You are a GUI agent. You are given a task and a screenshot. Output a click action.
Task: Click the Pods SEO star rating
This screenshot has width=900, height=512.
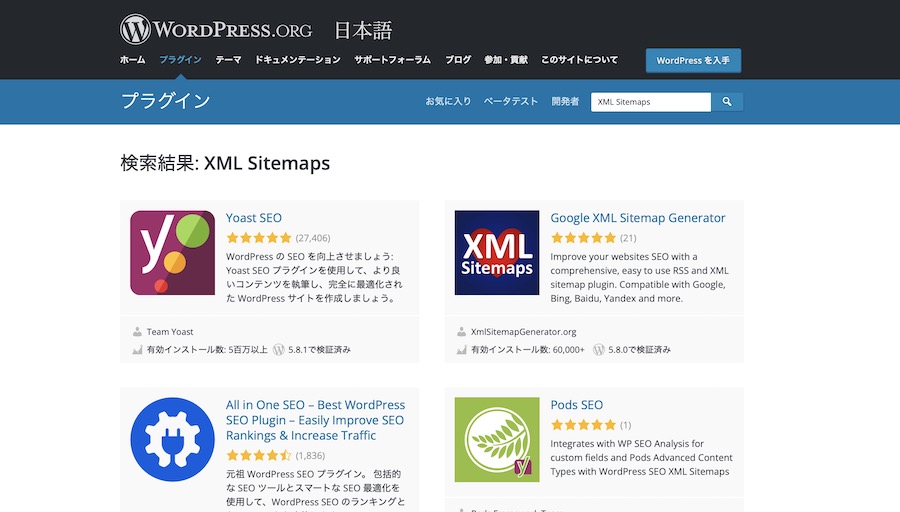583,425
